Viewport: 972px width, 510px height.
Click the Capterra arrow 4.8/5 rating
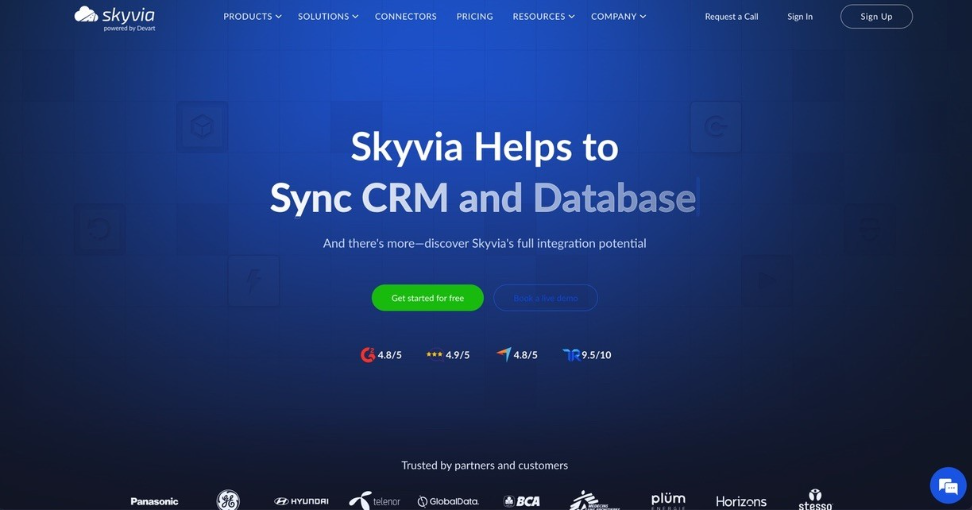[x=517, y=355]
